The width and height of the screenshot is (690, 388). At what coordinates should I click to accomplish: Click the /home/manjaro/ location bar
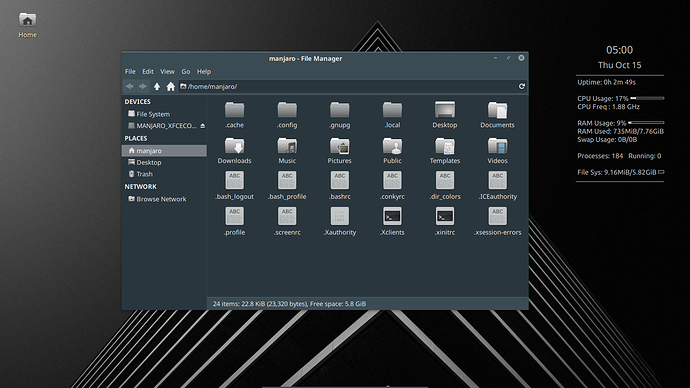pyautogui.click(x=347, y=86)
